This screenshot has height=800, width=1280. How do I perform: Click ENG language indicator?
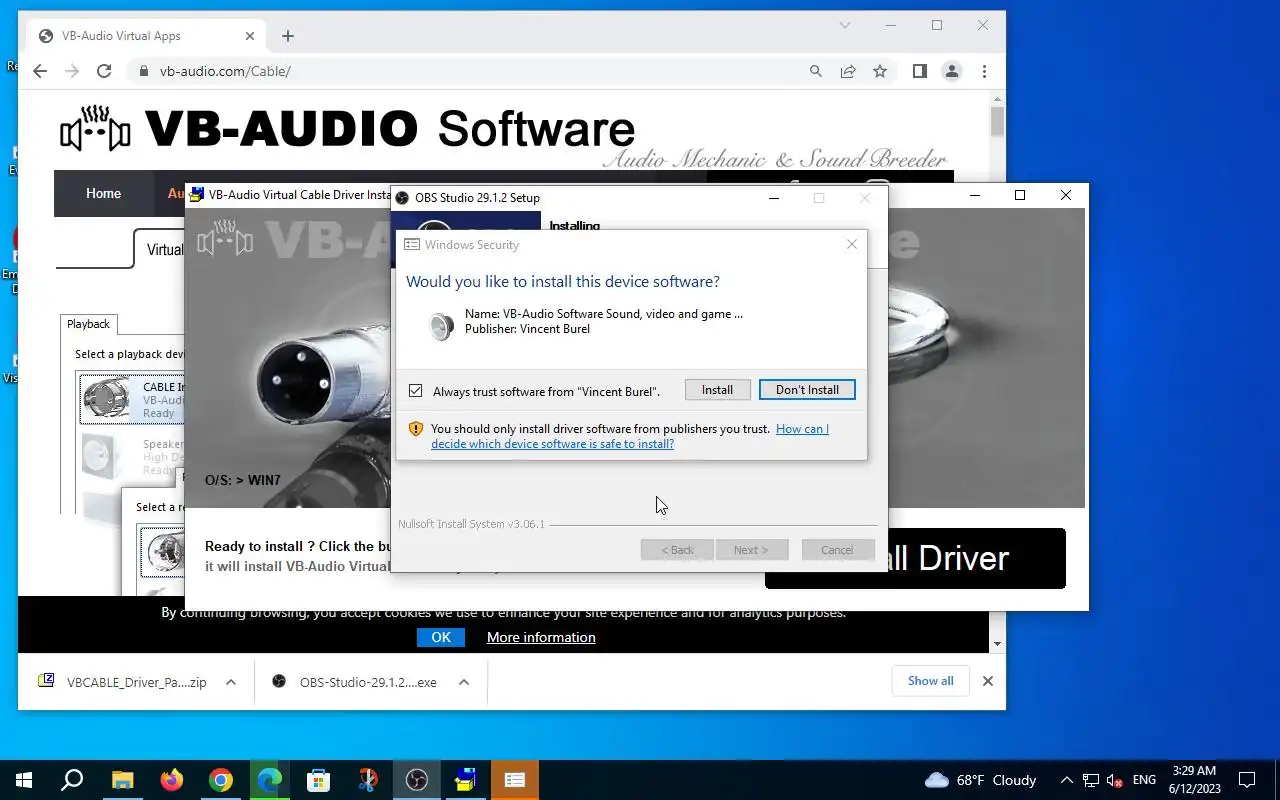pyautogui.click(x=1144, y=780)
